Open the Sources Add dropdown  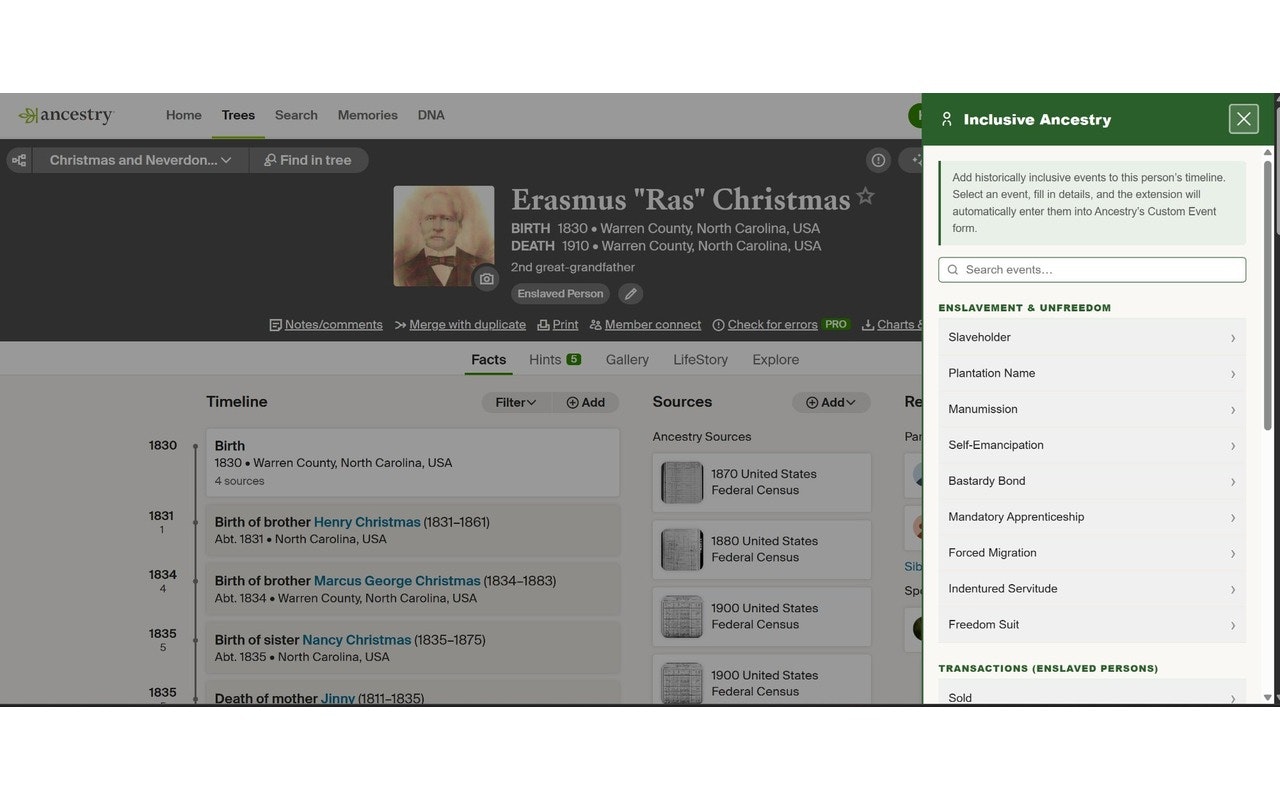click(x=831, y=402)
